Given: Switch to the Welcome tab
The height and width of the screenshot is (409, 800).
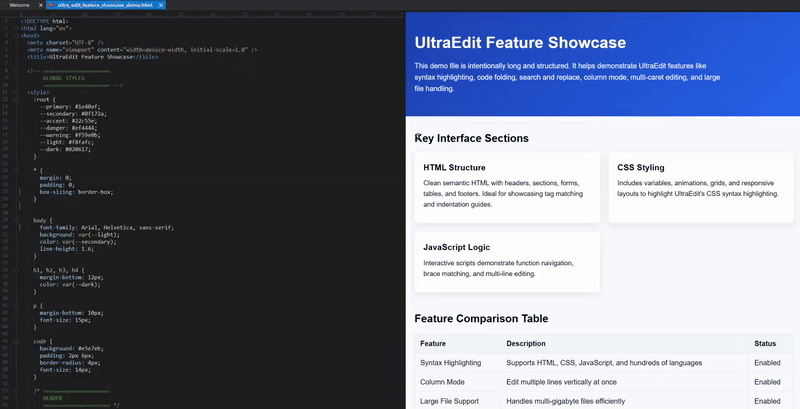Looking at the screenshot, I should 18,5.
